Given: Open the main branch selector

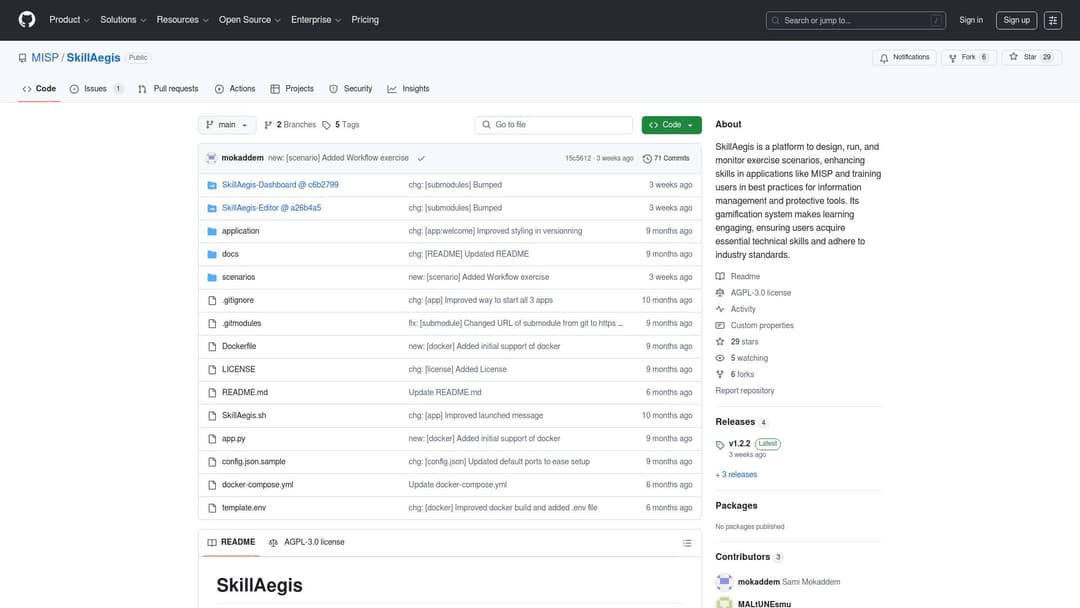Looking at the screenshot, I should tap(227, 125).
